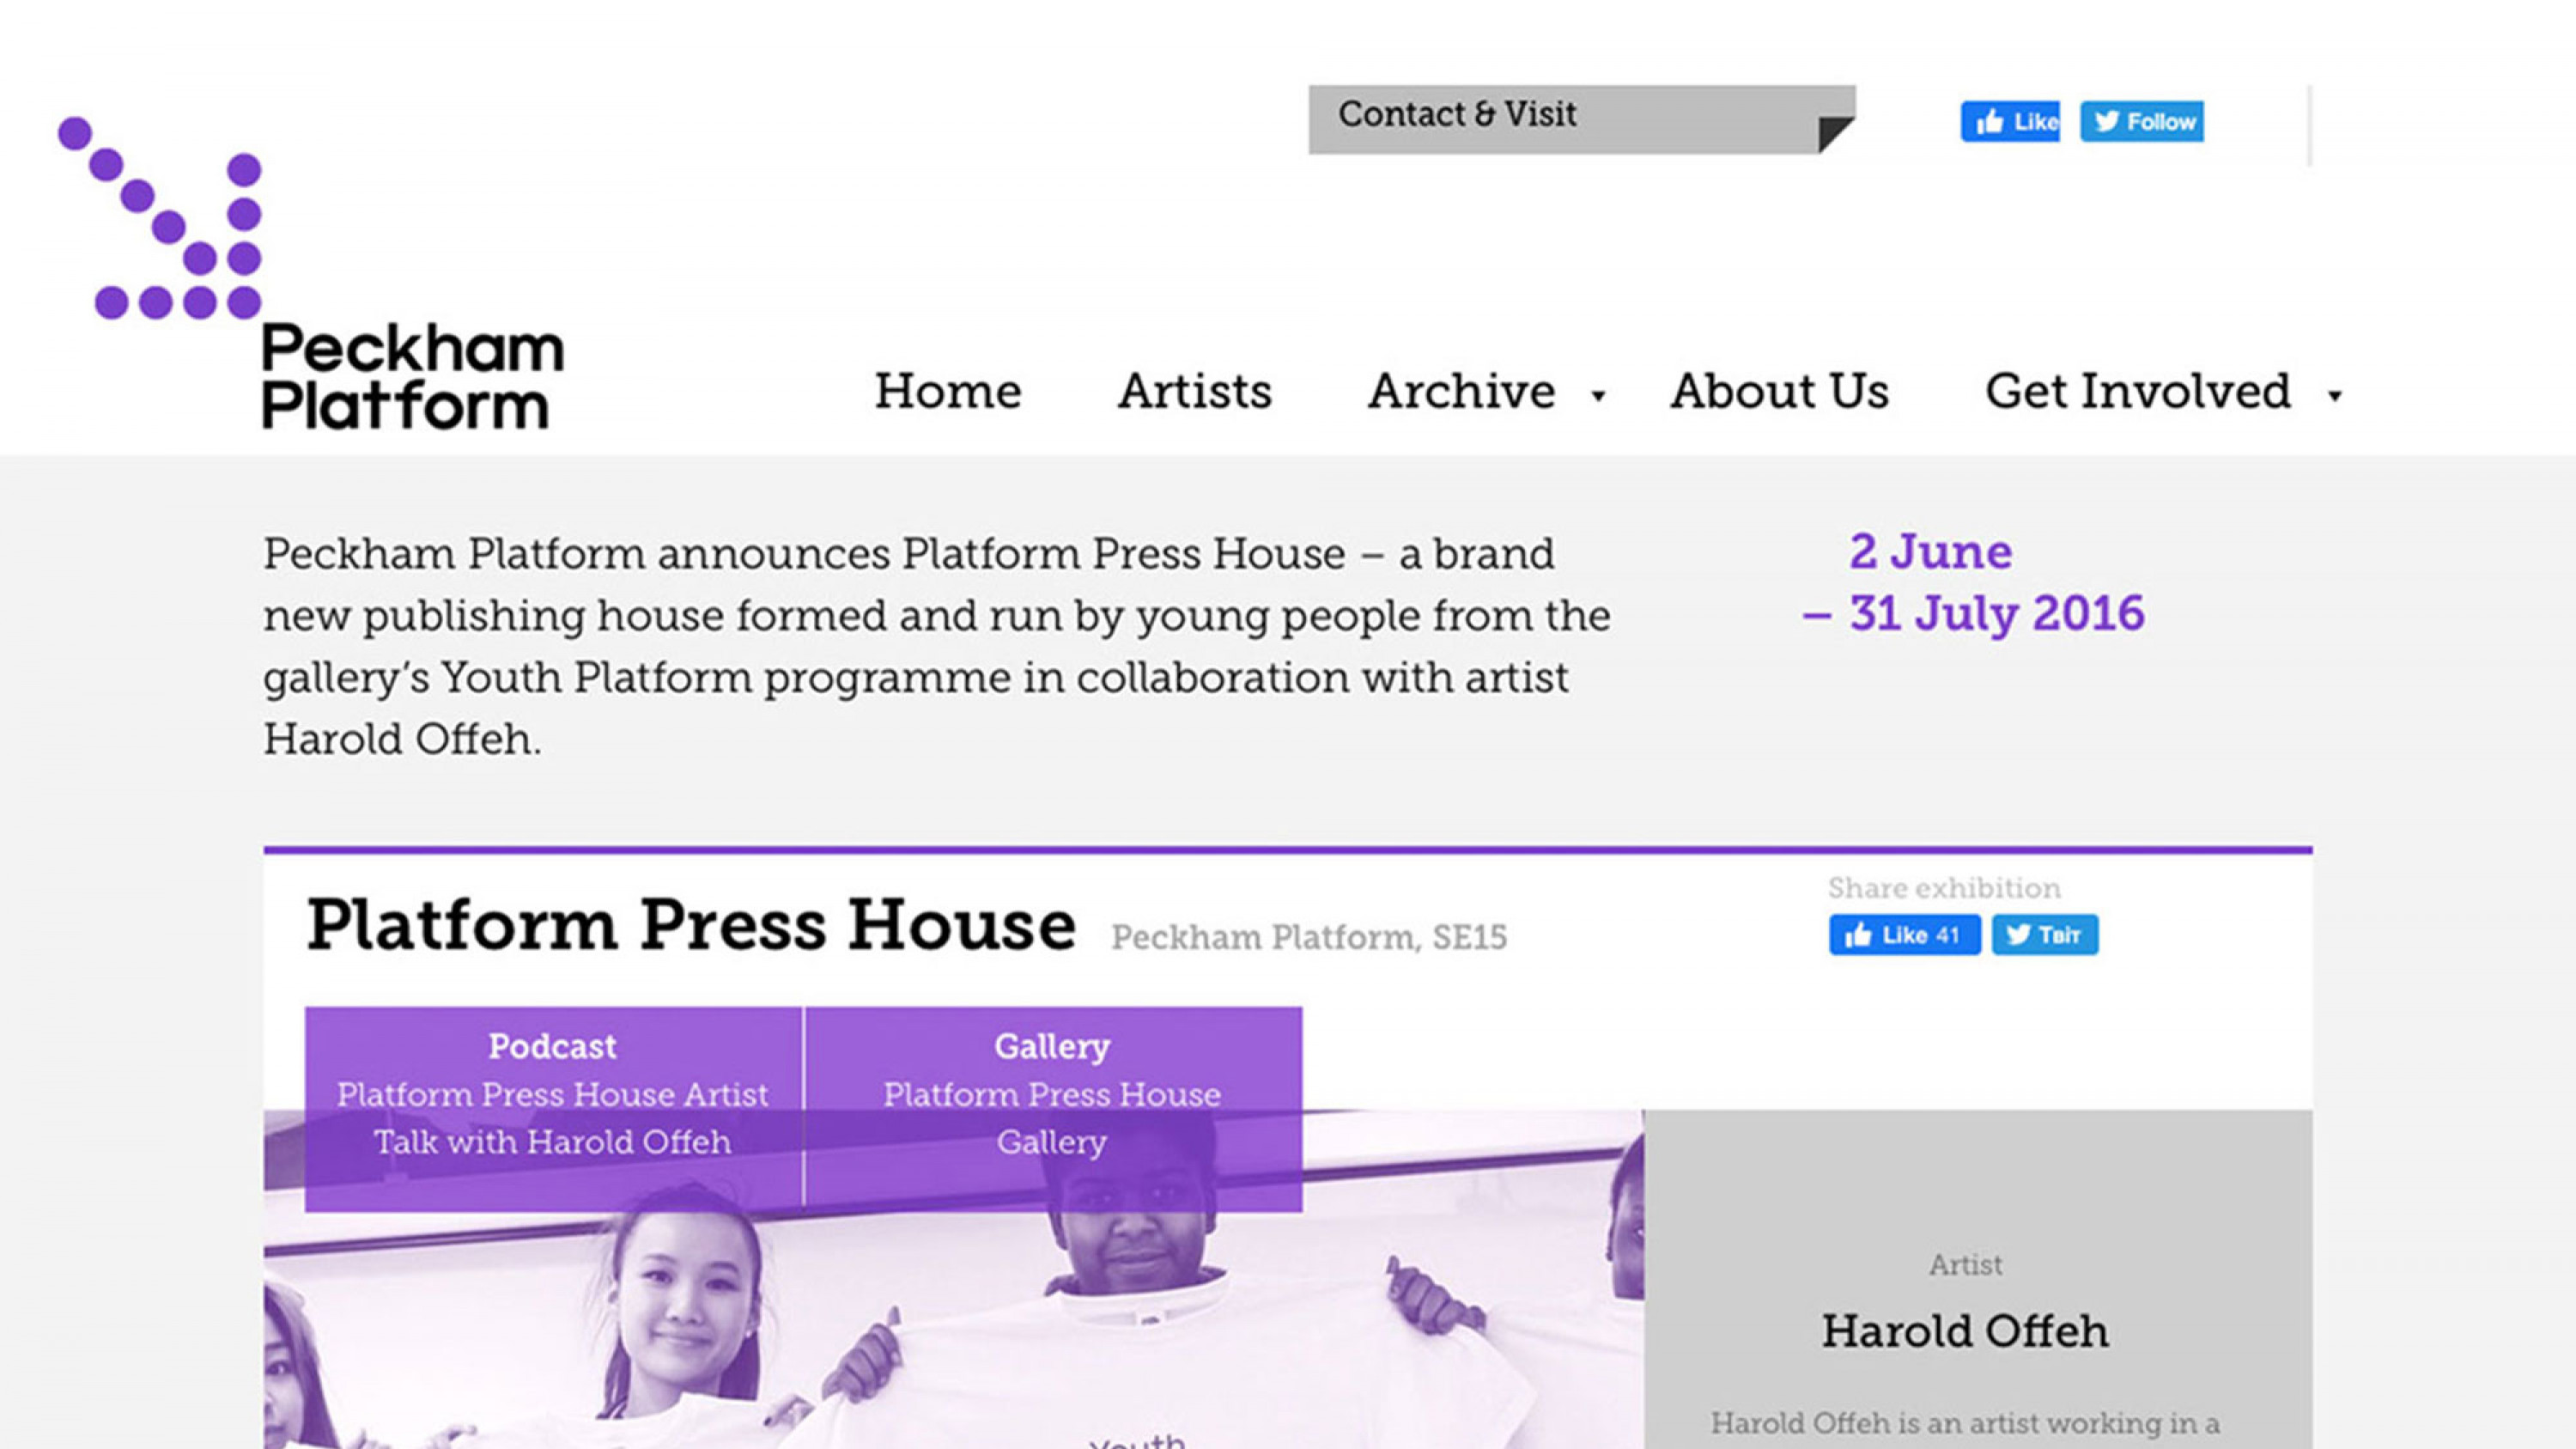Open the Get Involved menu item
2576x1449 pixels.
(x=2137, y=391)
